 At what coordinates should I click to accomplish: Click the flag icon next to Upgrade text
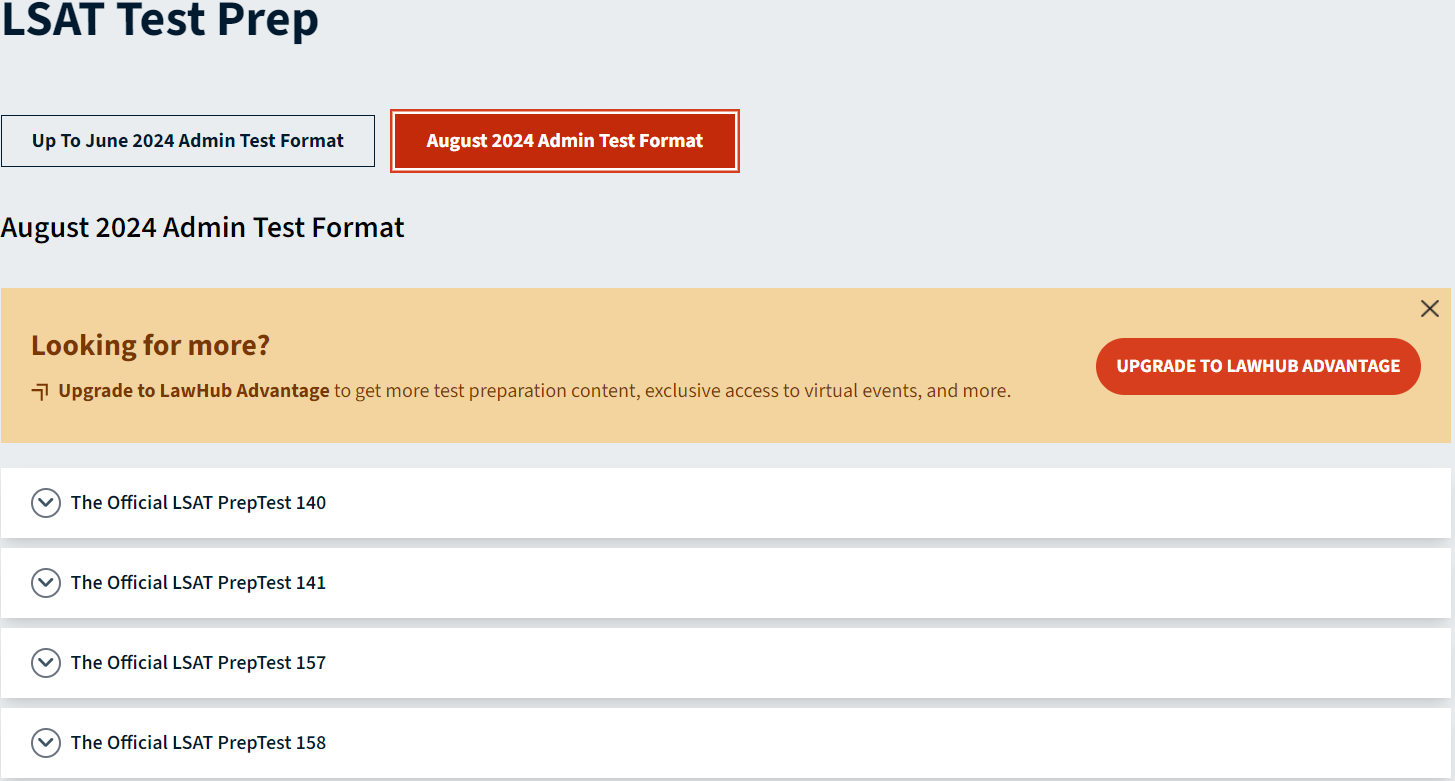(39, 390)
